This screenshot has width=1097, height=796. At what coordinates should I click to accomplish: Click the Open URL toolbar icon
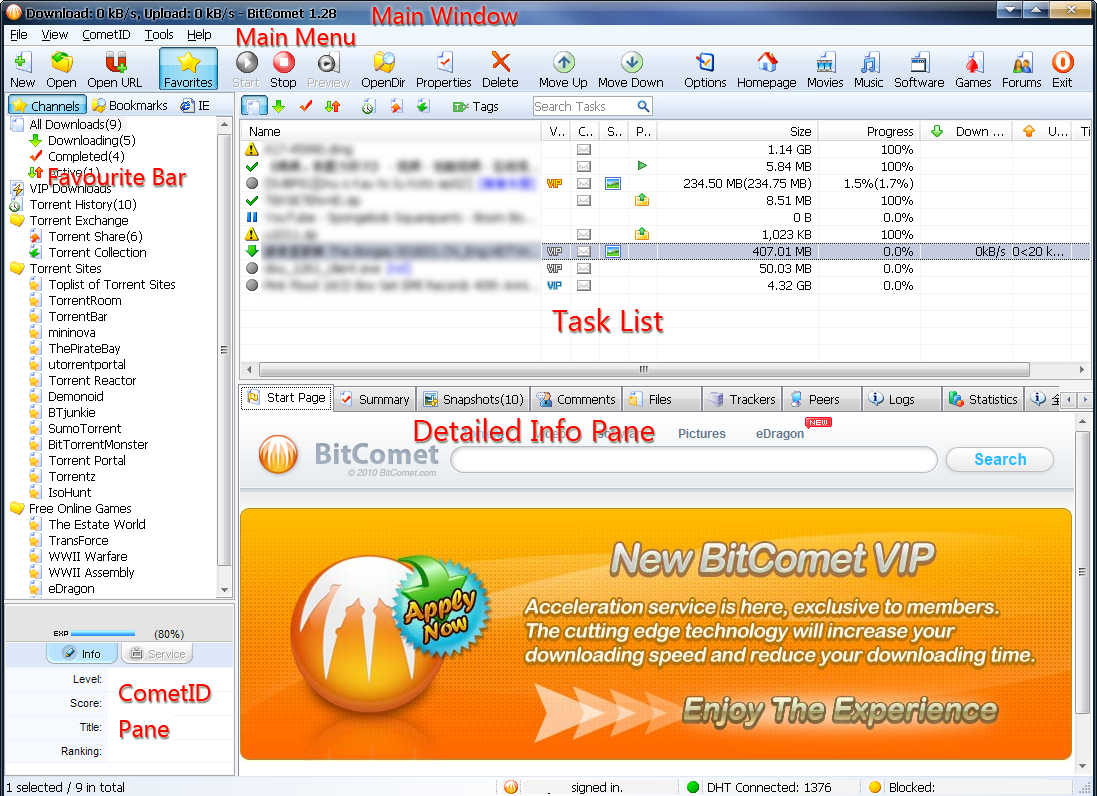[115, 69]
